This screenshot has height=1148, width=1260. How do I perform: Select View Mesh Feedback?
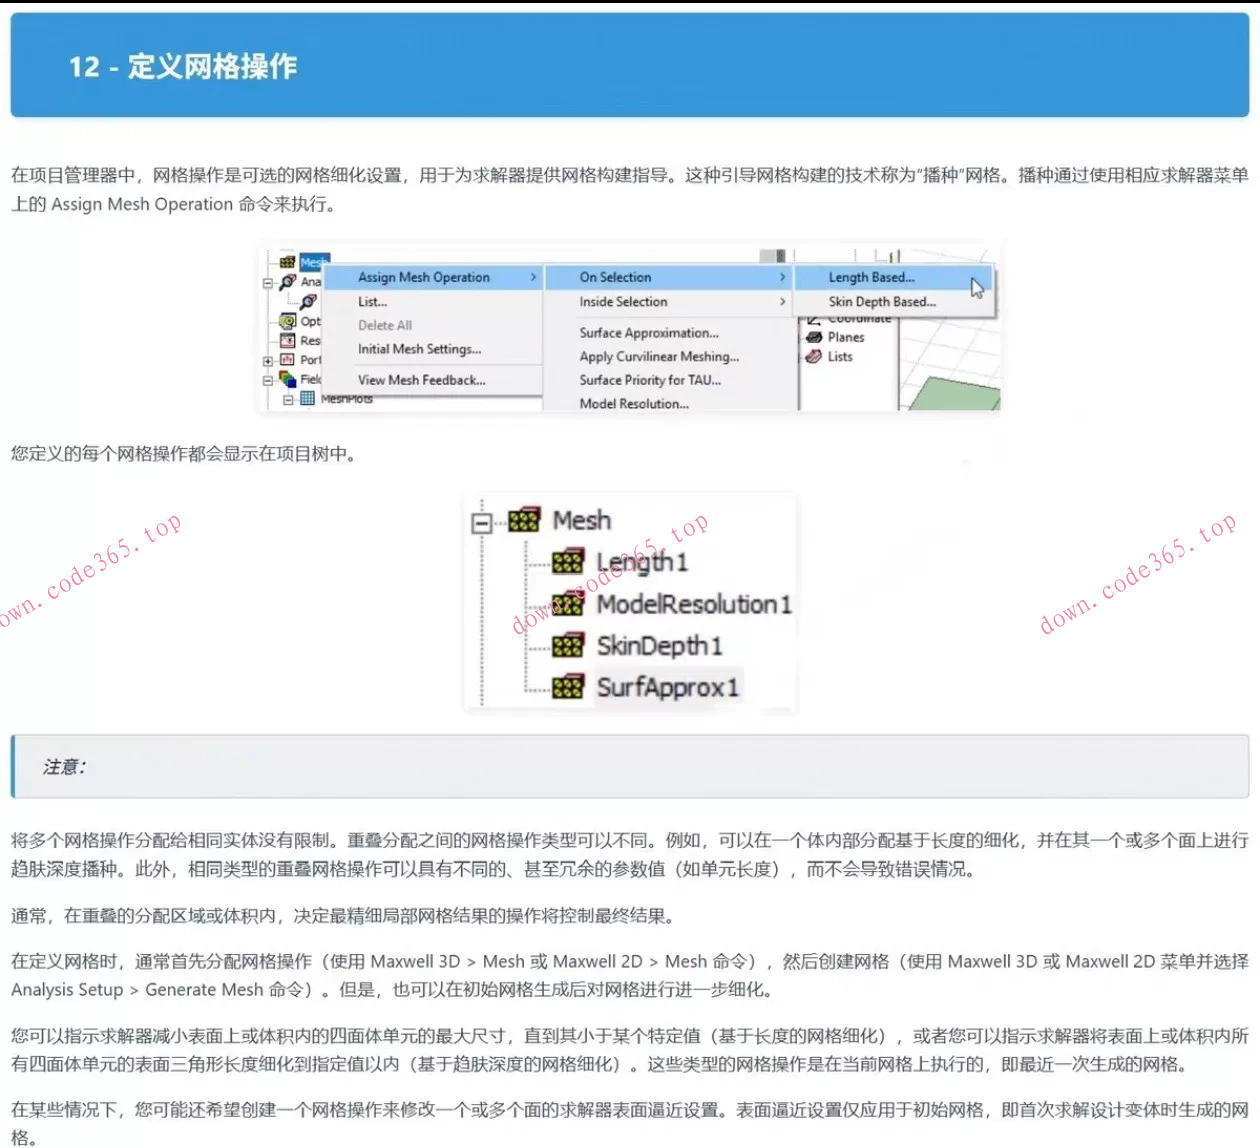(x=420, y=381)
